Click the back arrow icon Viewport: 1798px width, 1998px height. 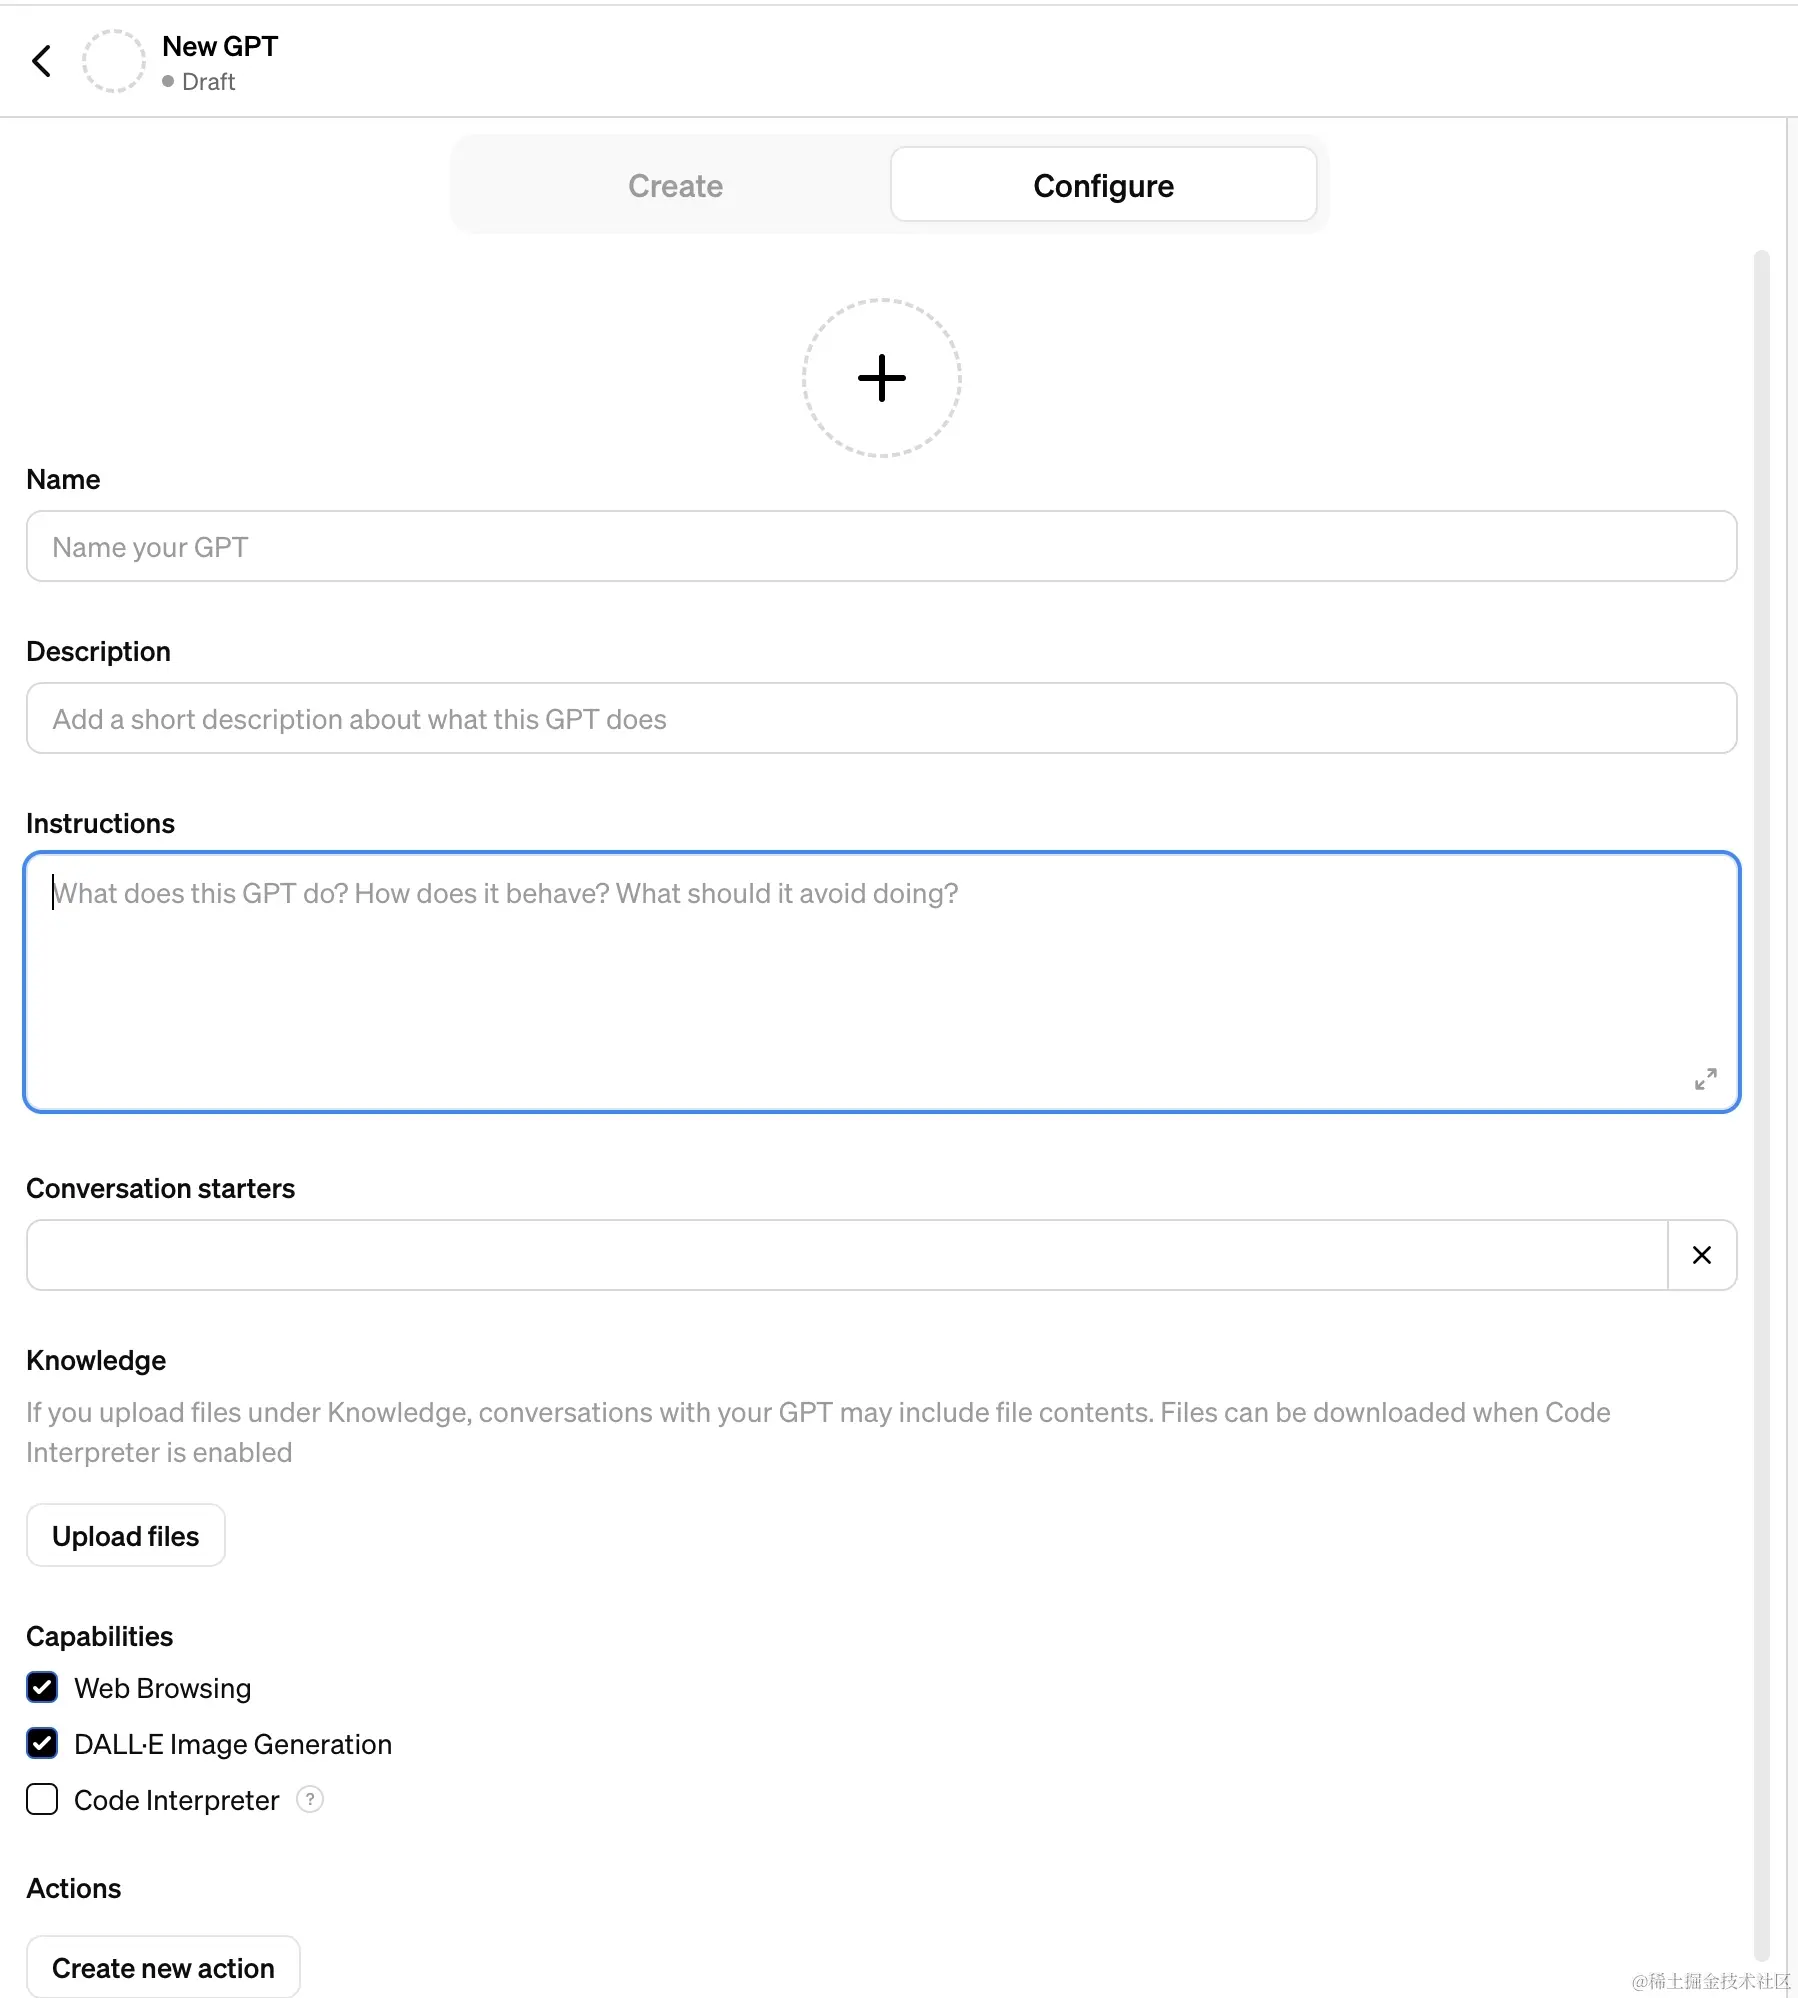(42, 61)
